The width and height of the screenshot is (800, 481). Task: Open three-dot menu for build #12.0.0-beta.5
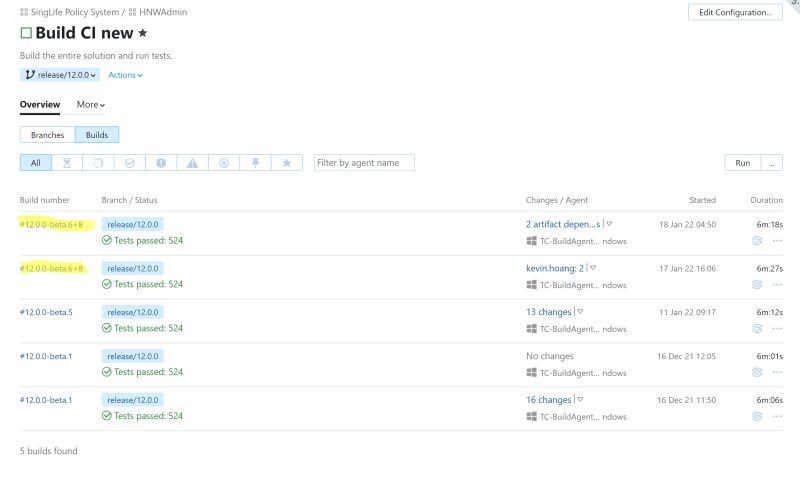click(777, 328)
